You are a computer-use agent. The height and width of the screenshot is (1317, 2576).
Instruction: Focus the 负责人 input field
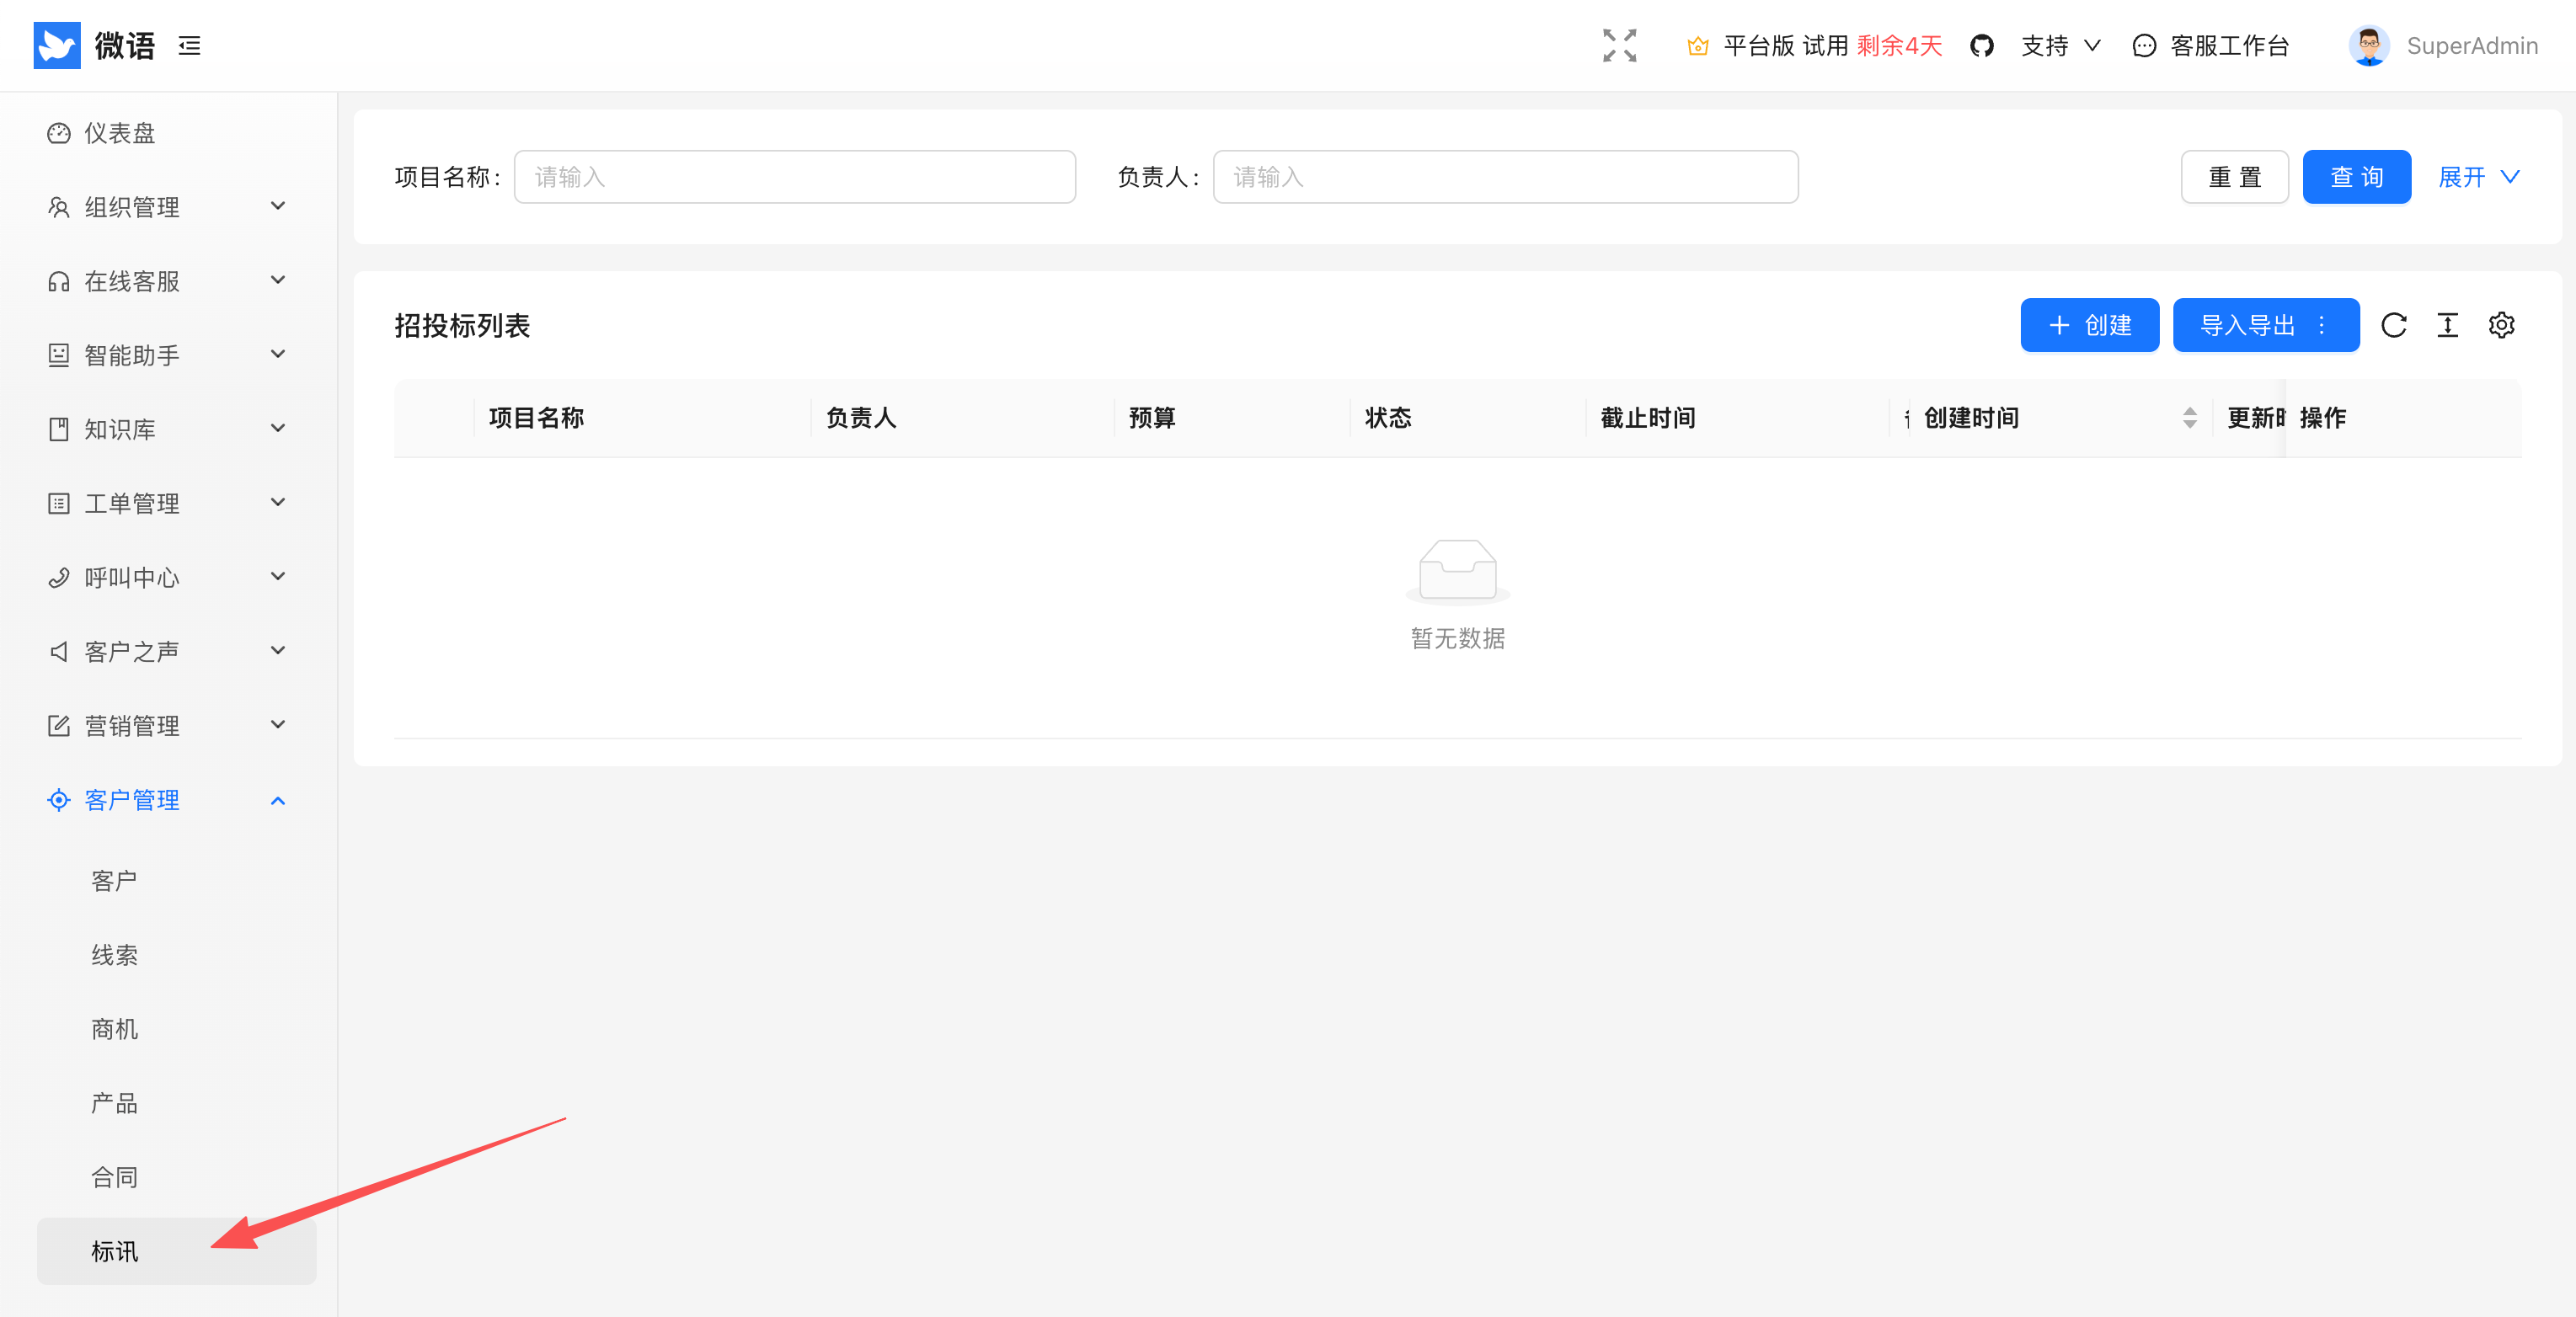click(x=1505, y=177)
